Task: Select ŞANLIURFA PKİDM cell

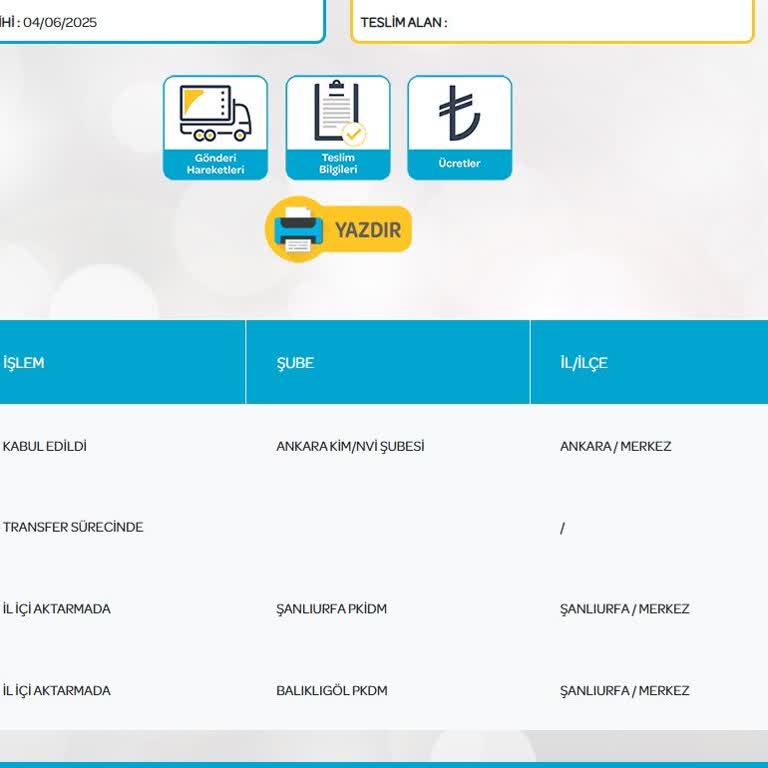Action: (332, 609)
